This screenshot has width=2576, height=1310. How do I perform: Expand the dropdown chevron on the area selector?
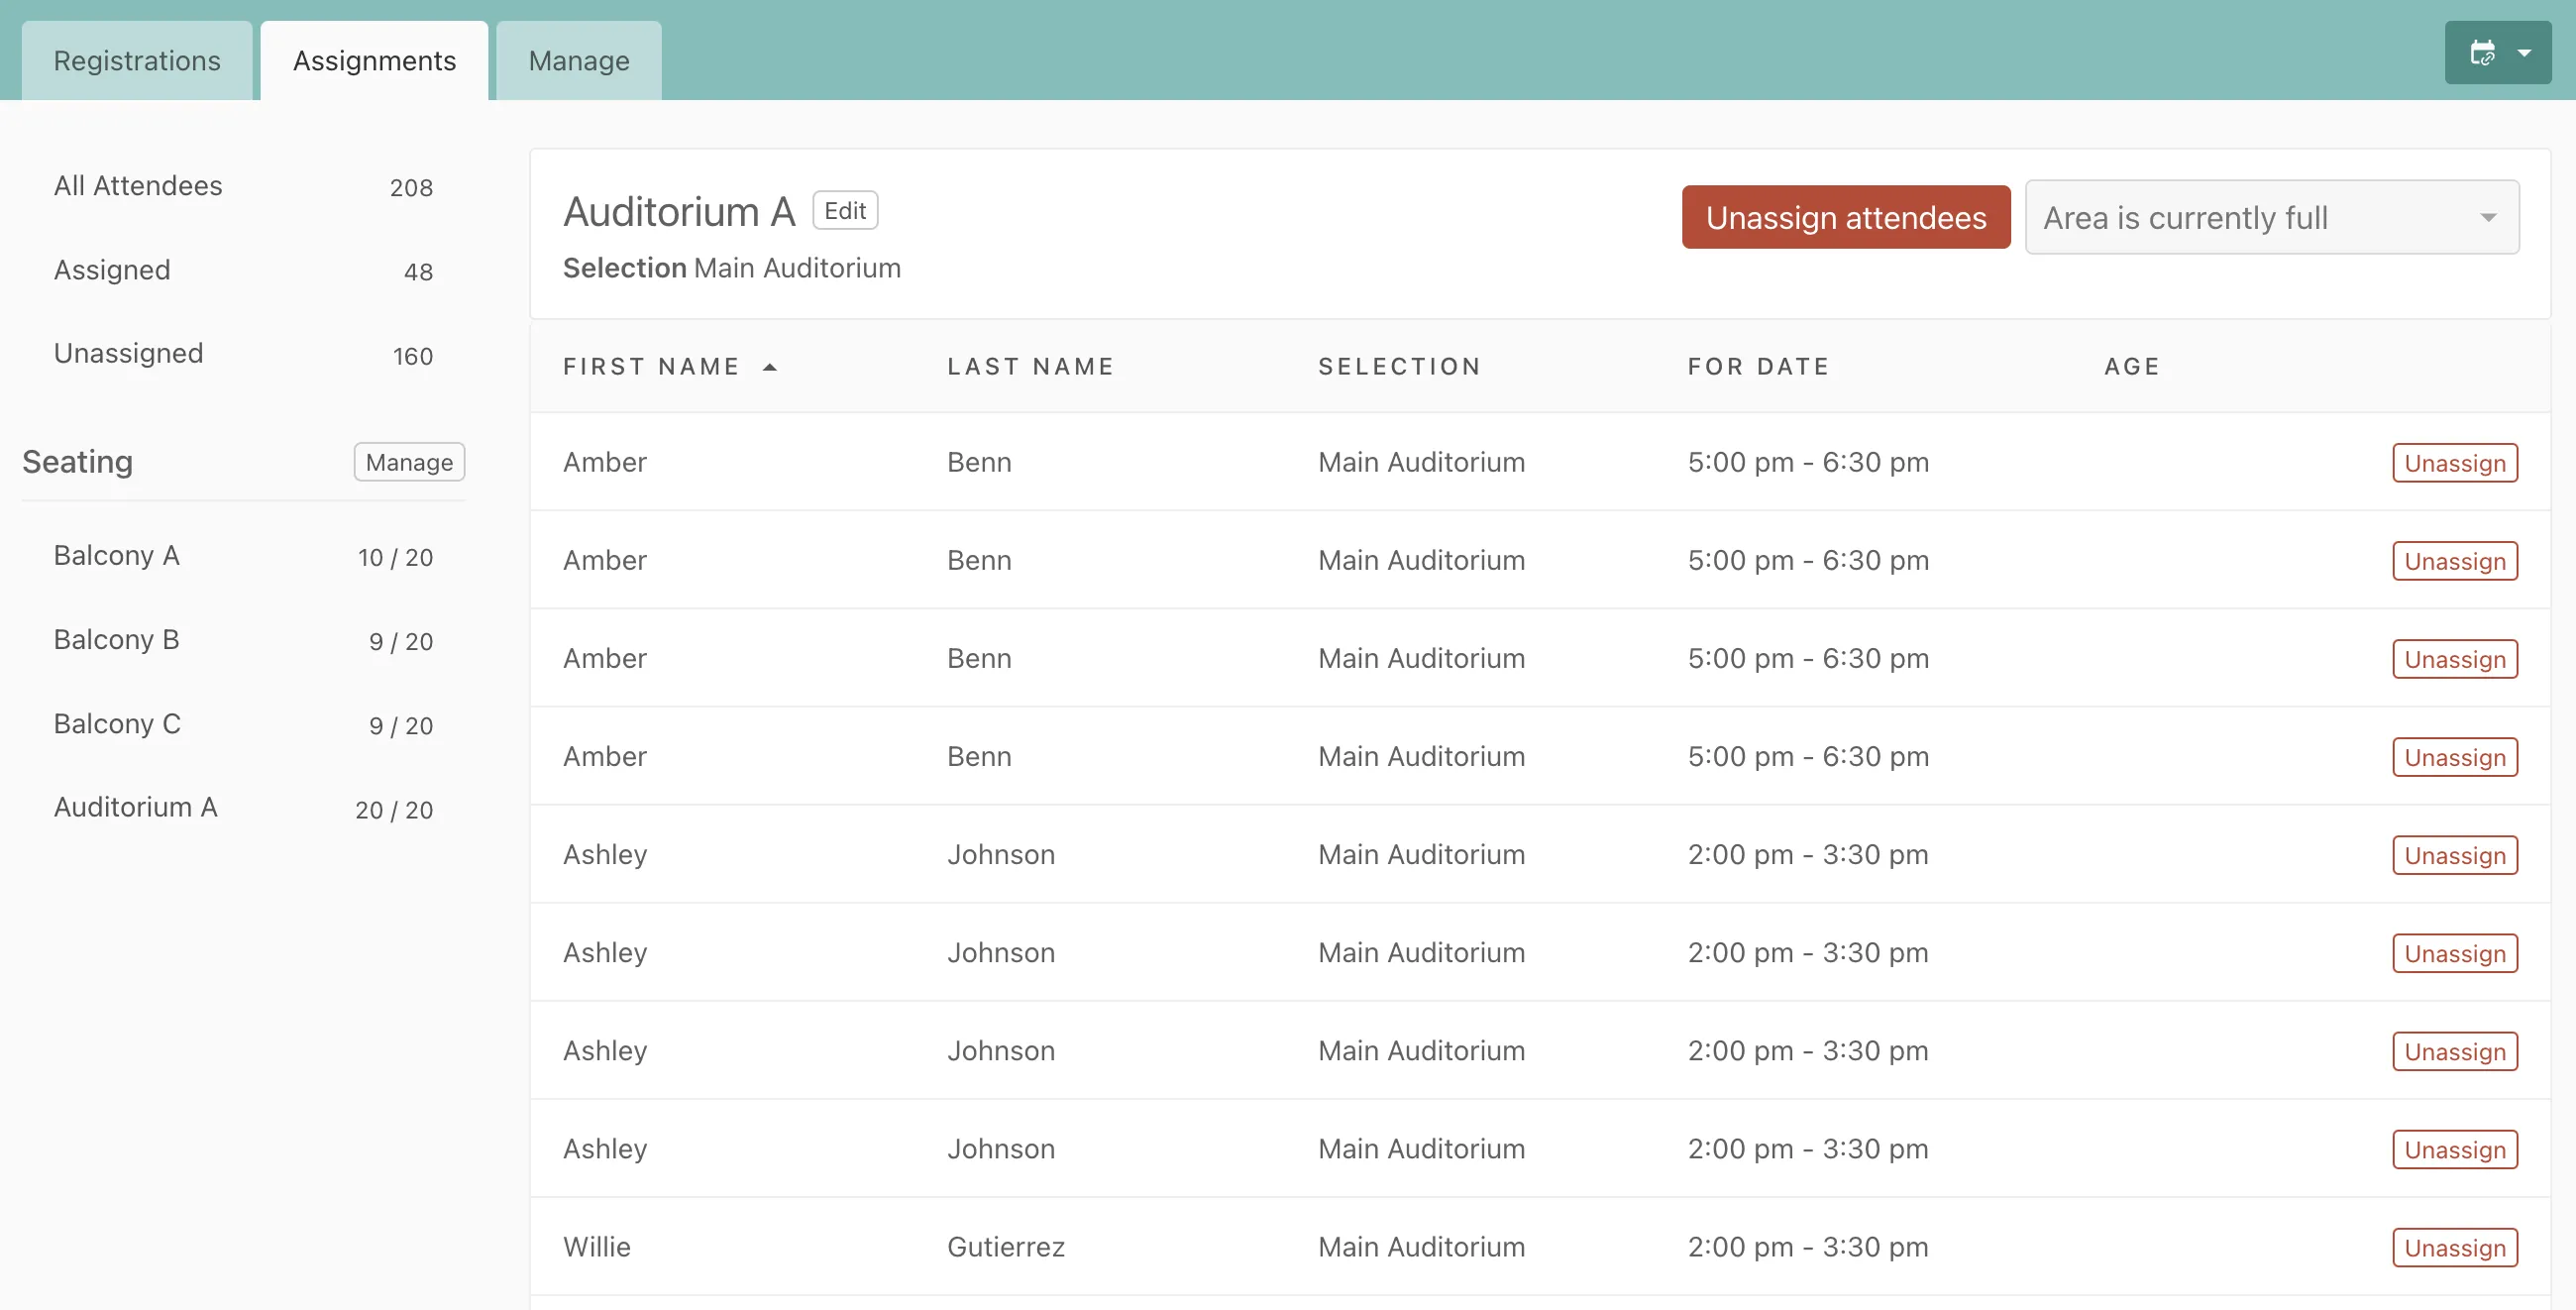[x=2489, y=217]
